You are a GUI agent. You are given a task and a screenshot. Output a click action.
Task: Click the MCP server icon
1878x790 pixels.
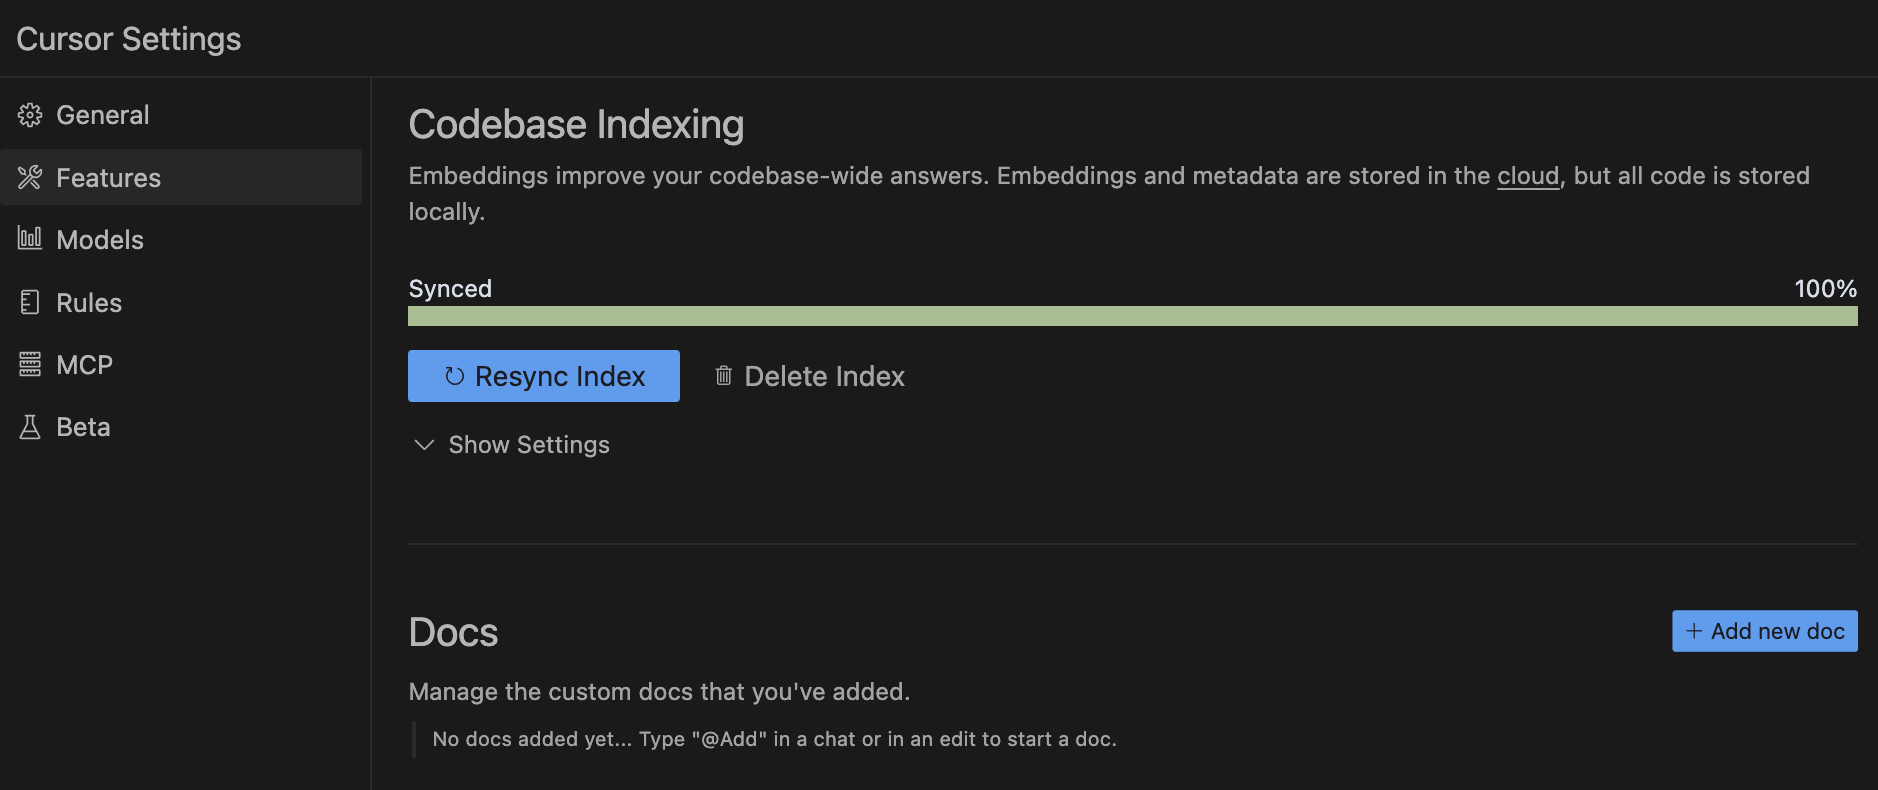tap(30, 364)
